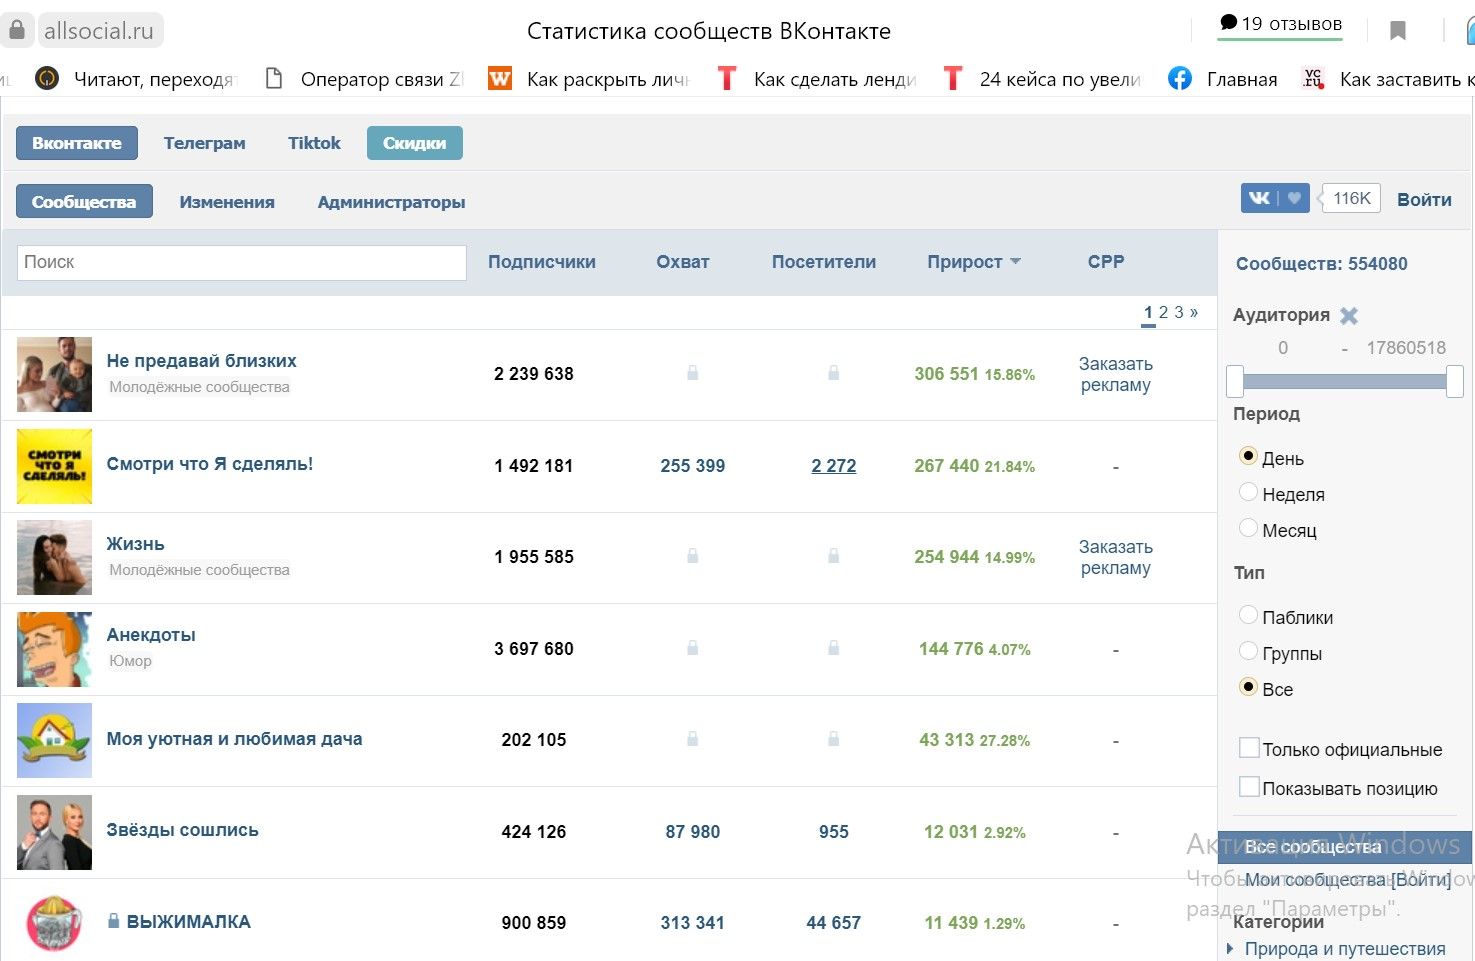Click the Facebook Главная bookmark icon
This screenshot has width=1475, height=961.
(1180, 79)
